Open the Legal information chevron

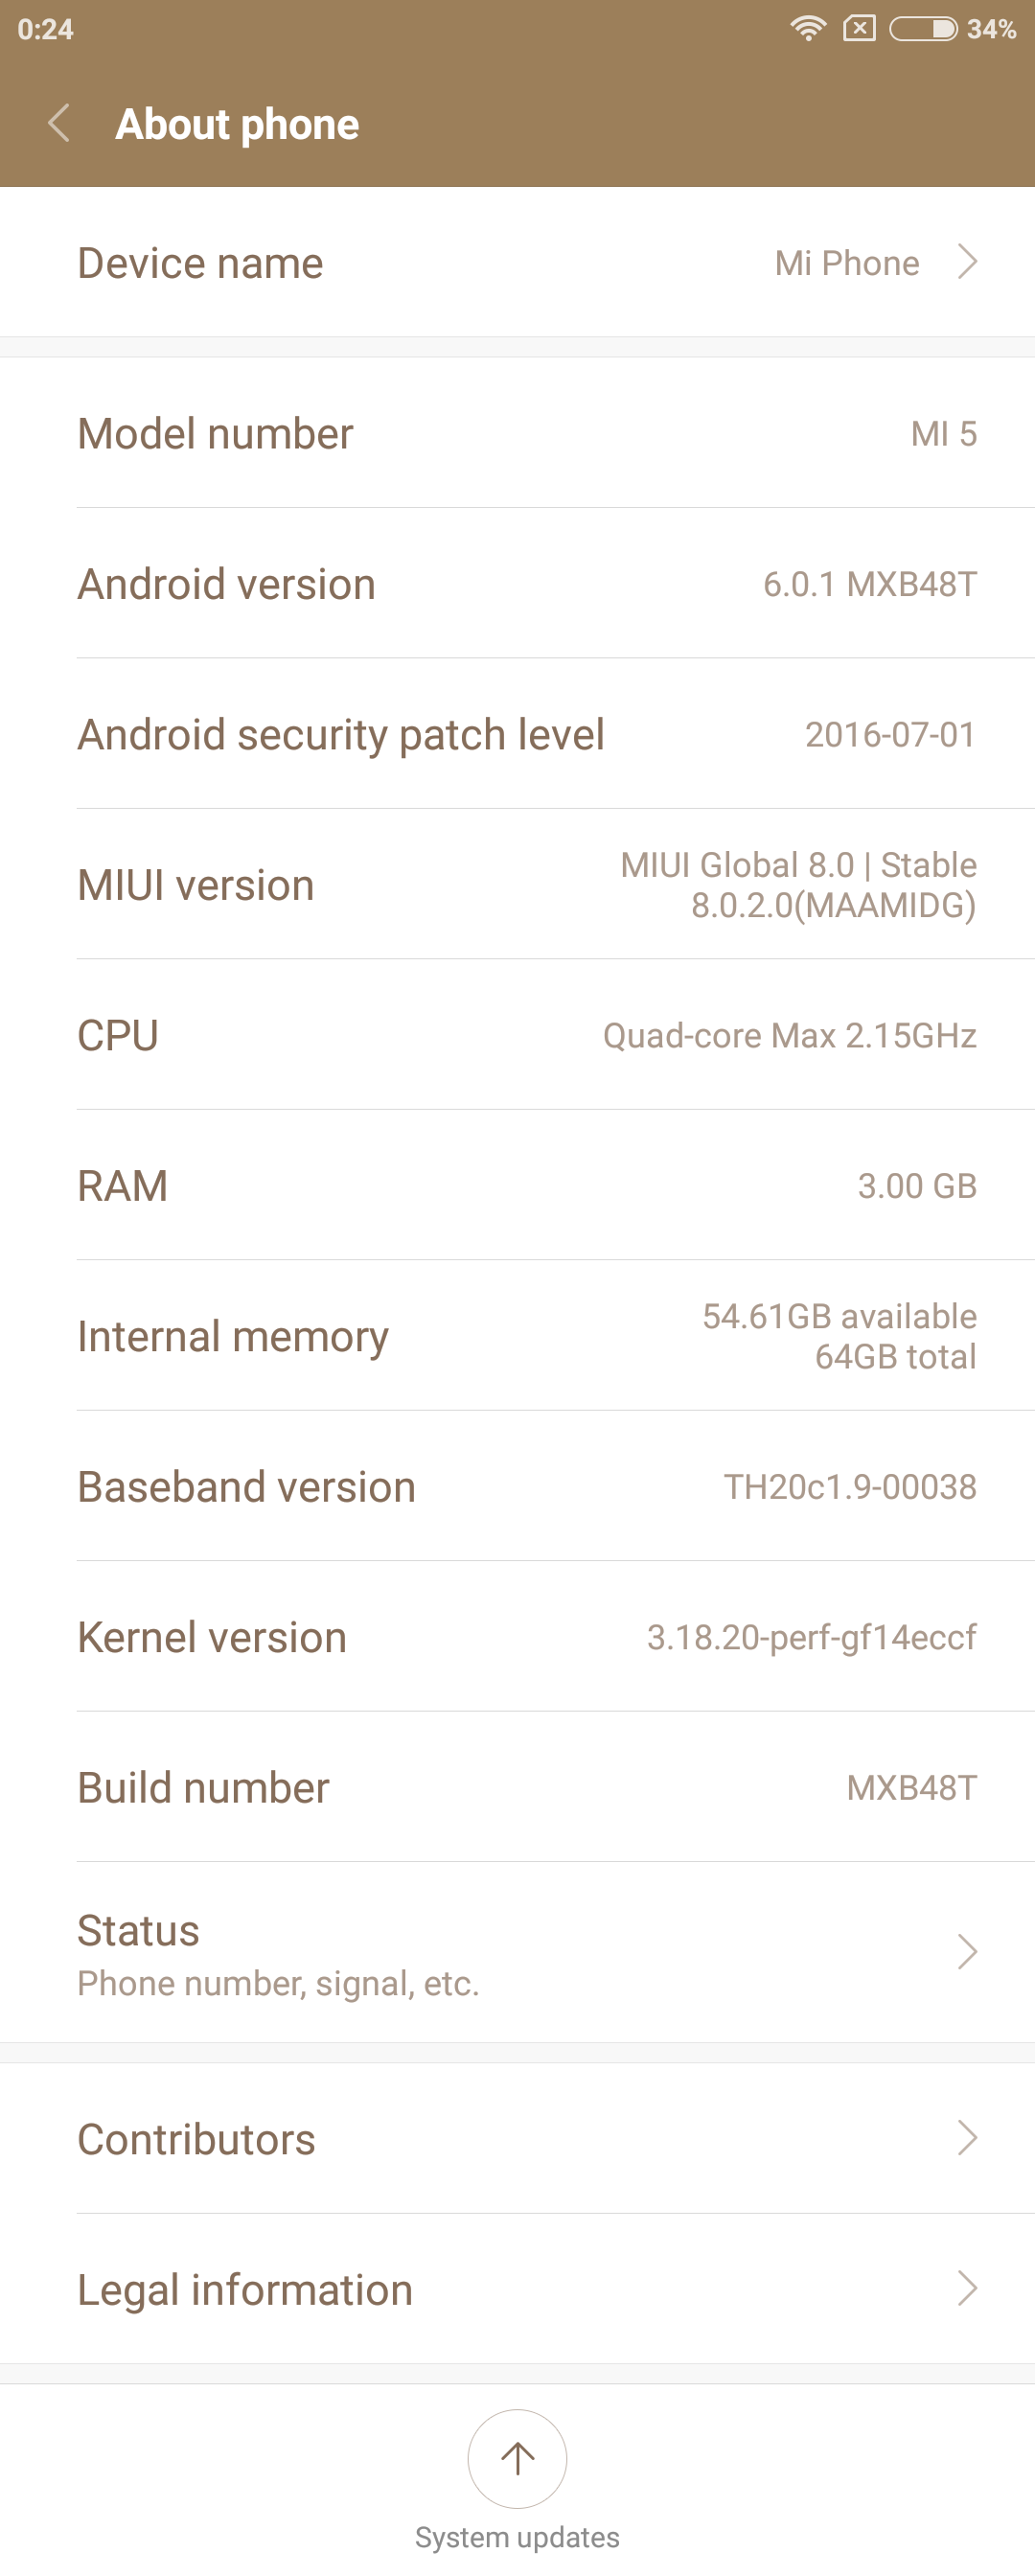pyautogui.click(x=966, y=2288)
